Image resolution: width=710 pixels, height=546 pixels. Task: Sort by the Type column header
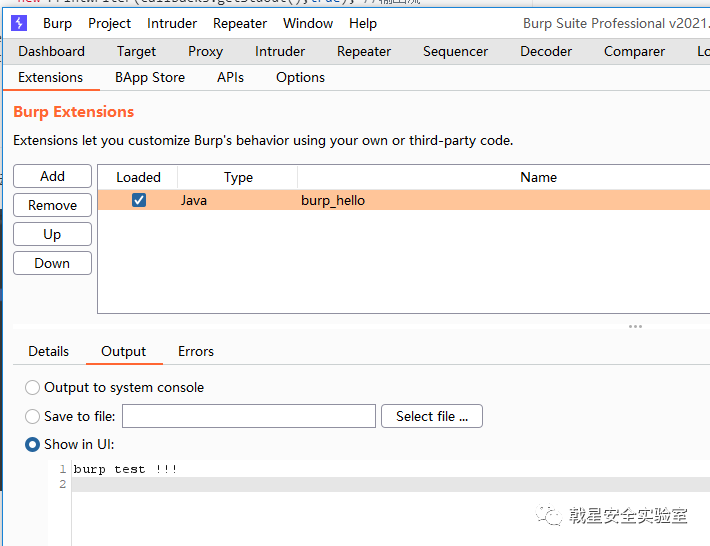click(x=238, y=177)
